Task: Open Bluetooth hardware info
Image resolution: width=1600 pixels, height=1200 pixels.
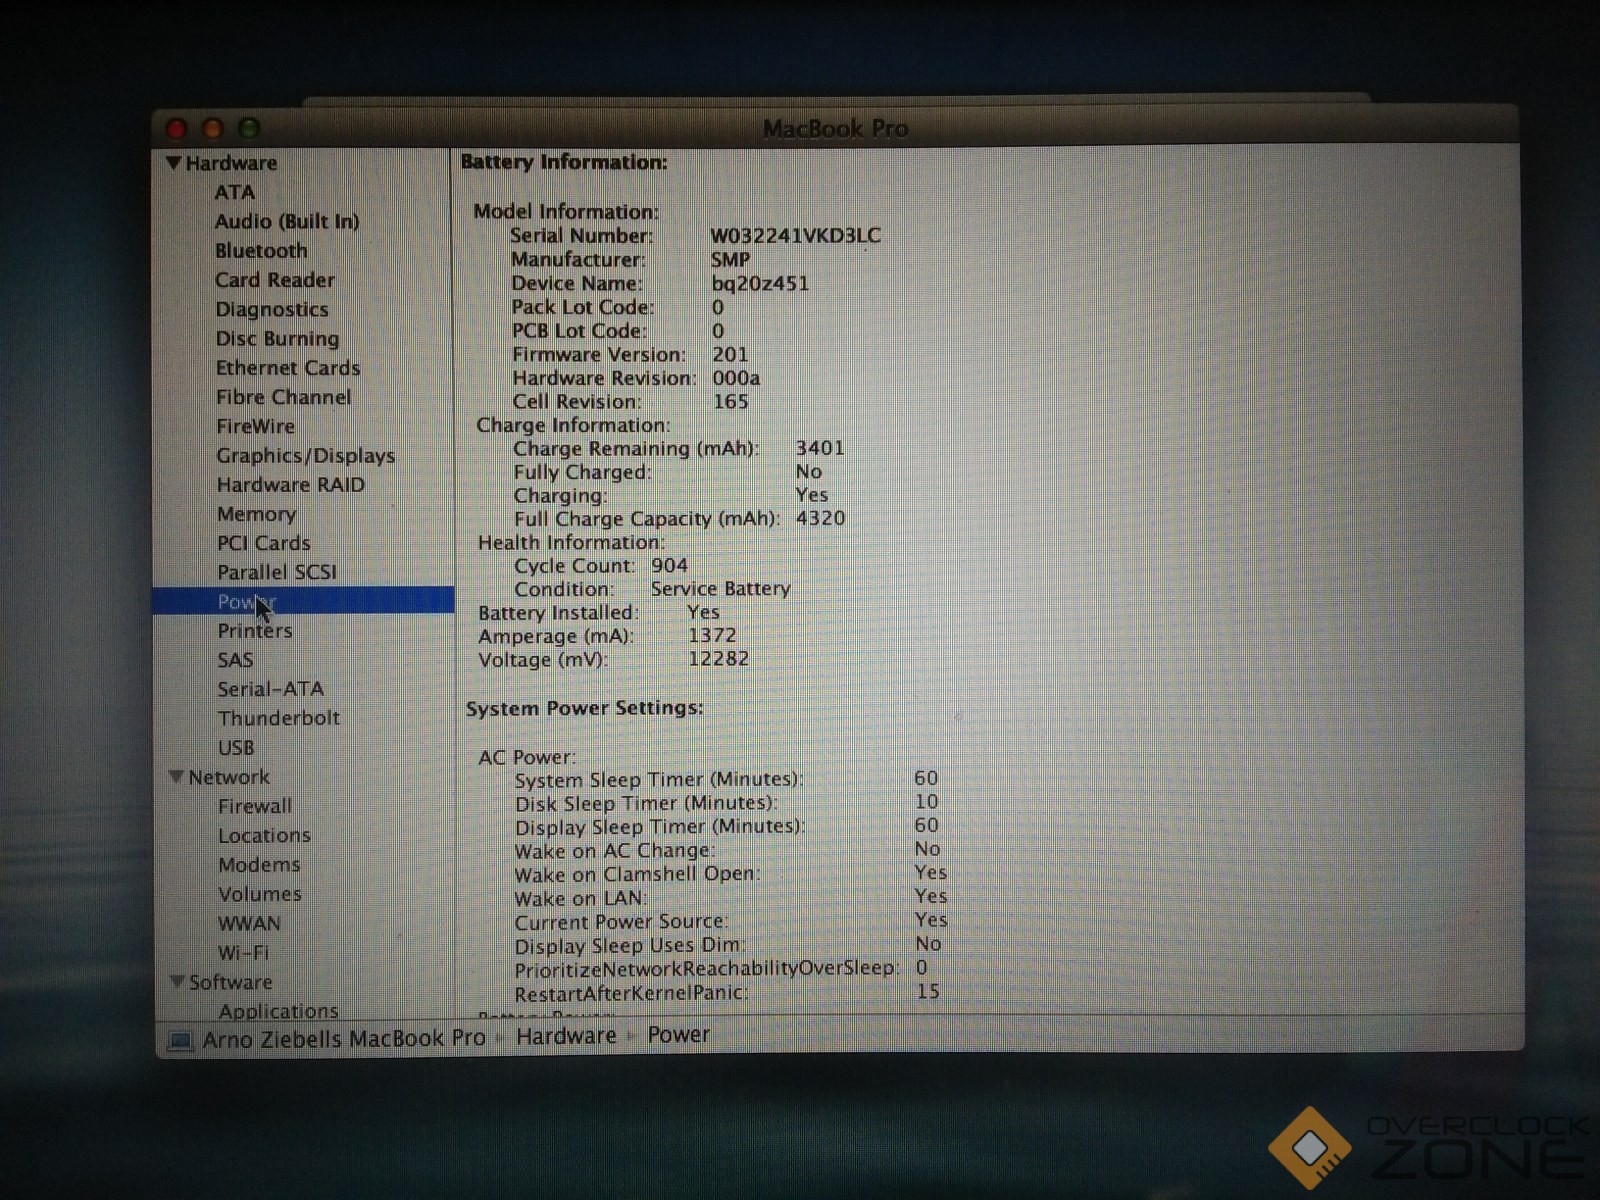Action: coord(261,251)
